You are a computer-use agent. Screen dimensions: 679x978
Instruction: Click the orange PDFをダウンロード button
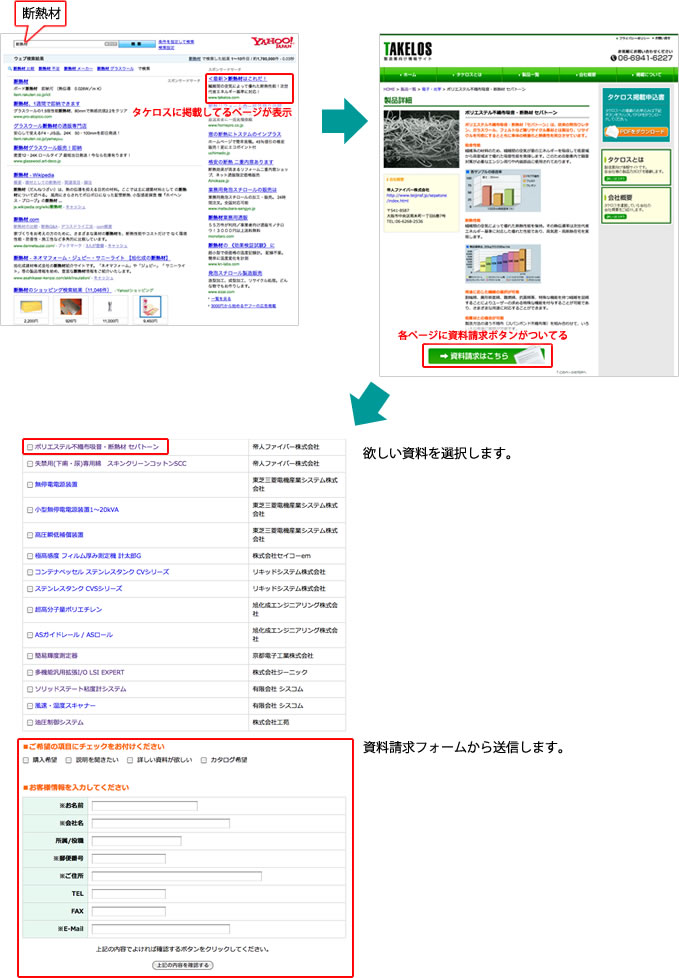tap(637, 132)
